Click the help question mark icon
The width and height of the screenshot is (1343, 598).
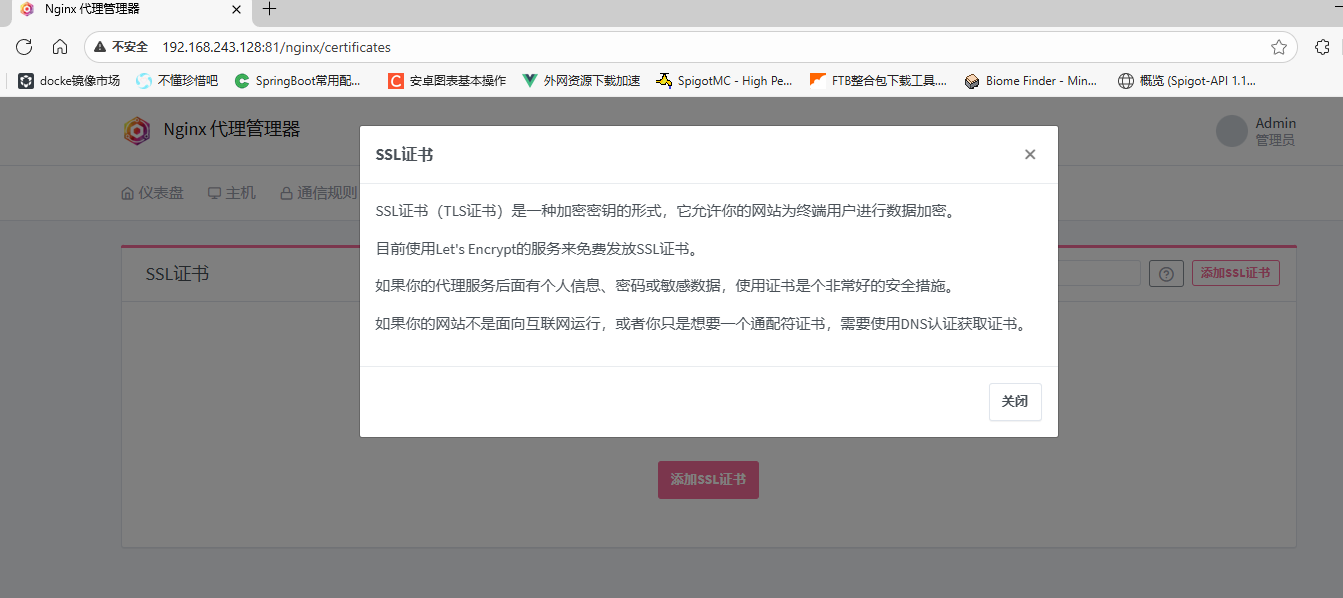point(1166,274)
